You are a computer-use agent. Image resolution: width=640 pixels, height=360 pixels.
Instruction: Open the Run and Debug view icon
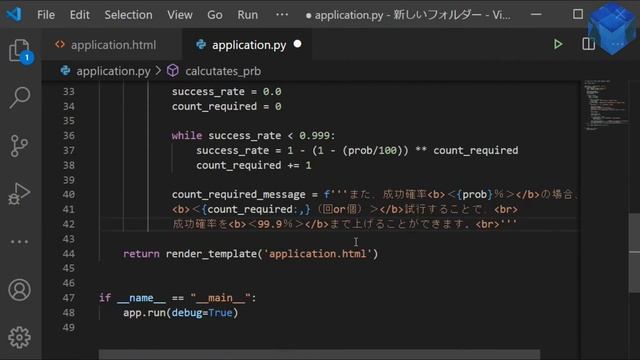click(19, 194)
